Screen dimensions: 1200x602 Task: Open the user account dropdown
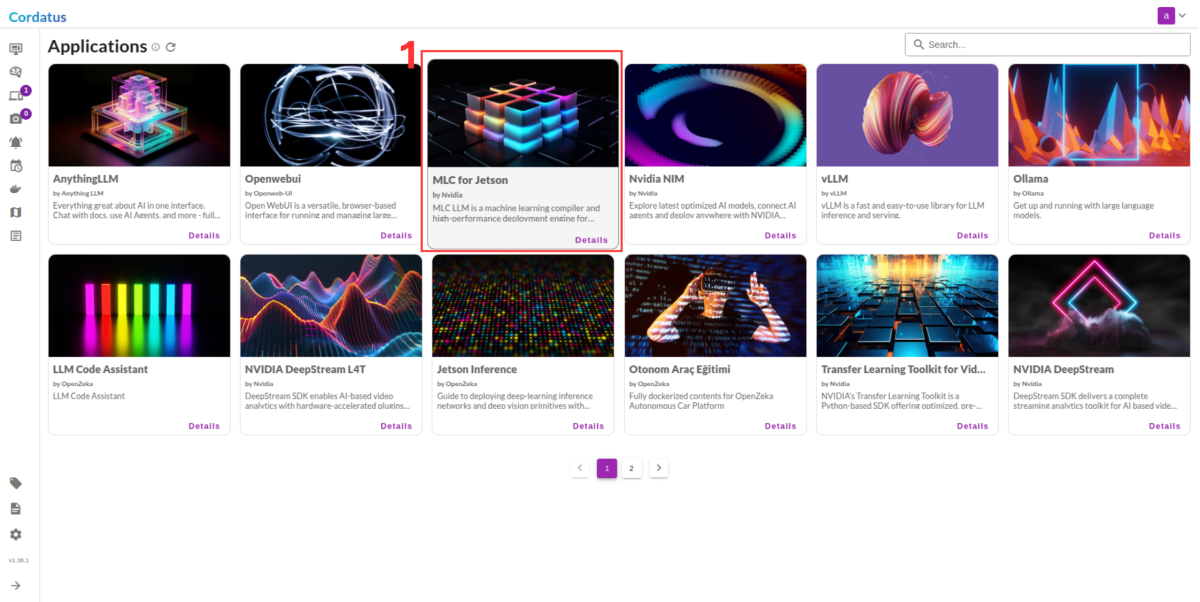(1170, 15)
